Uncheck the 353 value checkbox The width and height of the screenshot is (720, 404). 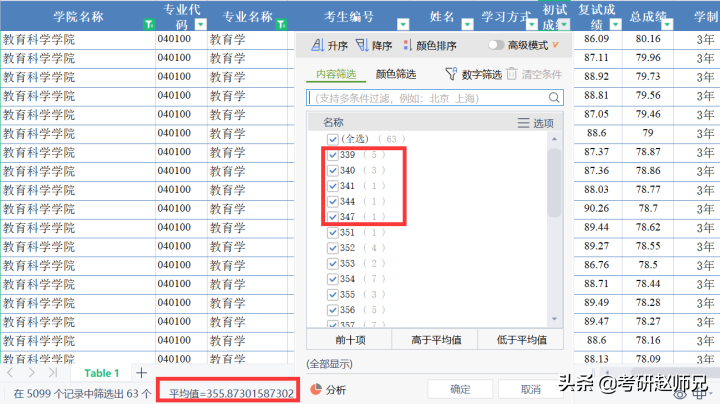333,264
